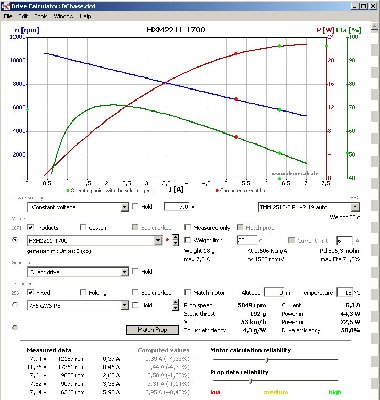Click the Match Prop button
380x400 pixels.
152,330
